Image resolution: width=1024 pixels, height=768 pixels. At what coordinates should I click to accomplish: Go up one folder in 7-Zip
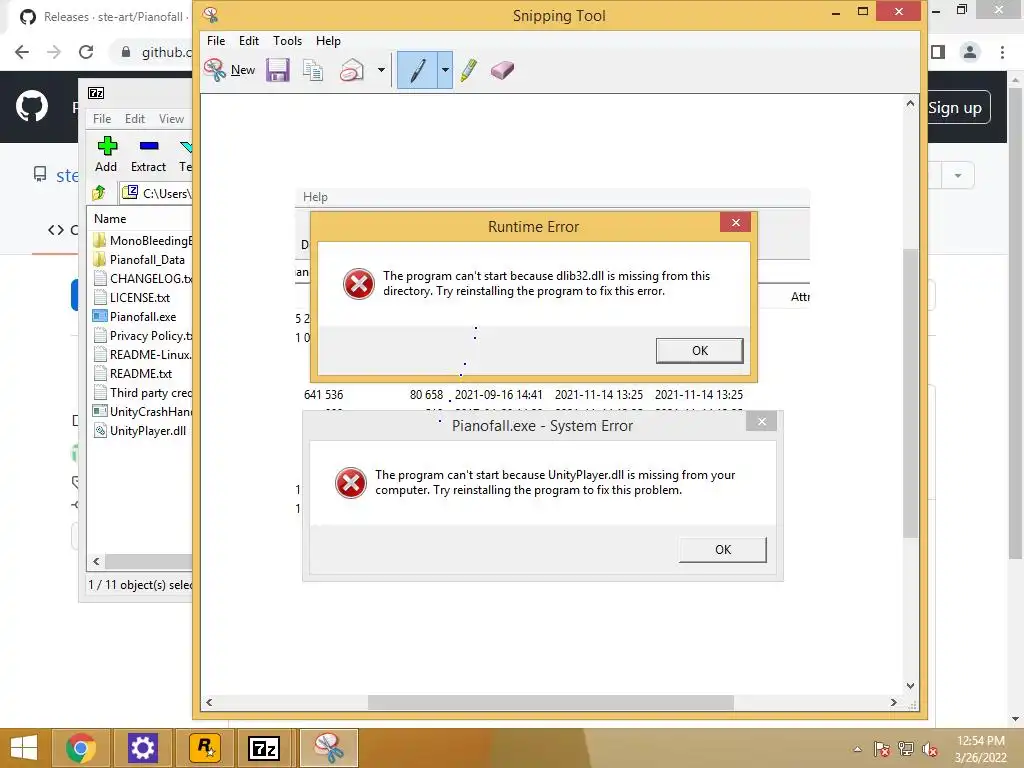tap(99, 193)
